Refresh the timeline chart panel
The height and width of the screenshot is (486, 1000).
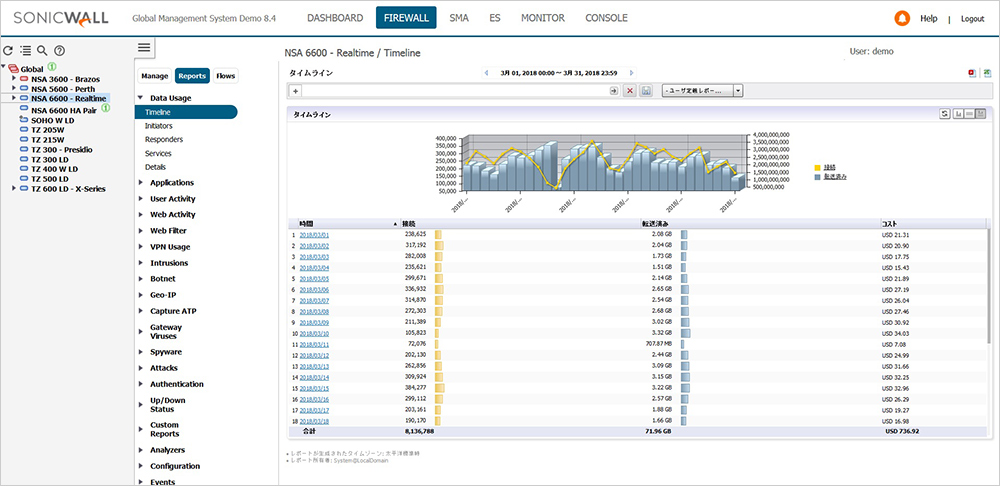coord(945,114)
